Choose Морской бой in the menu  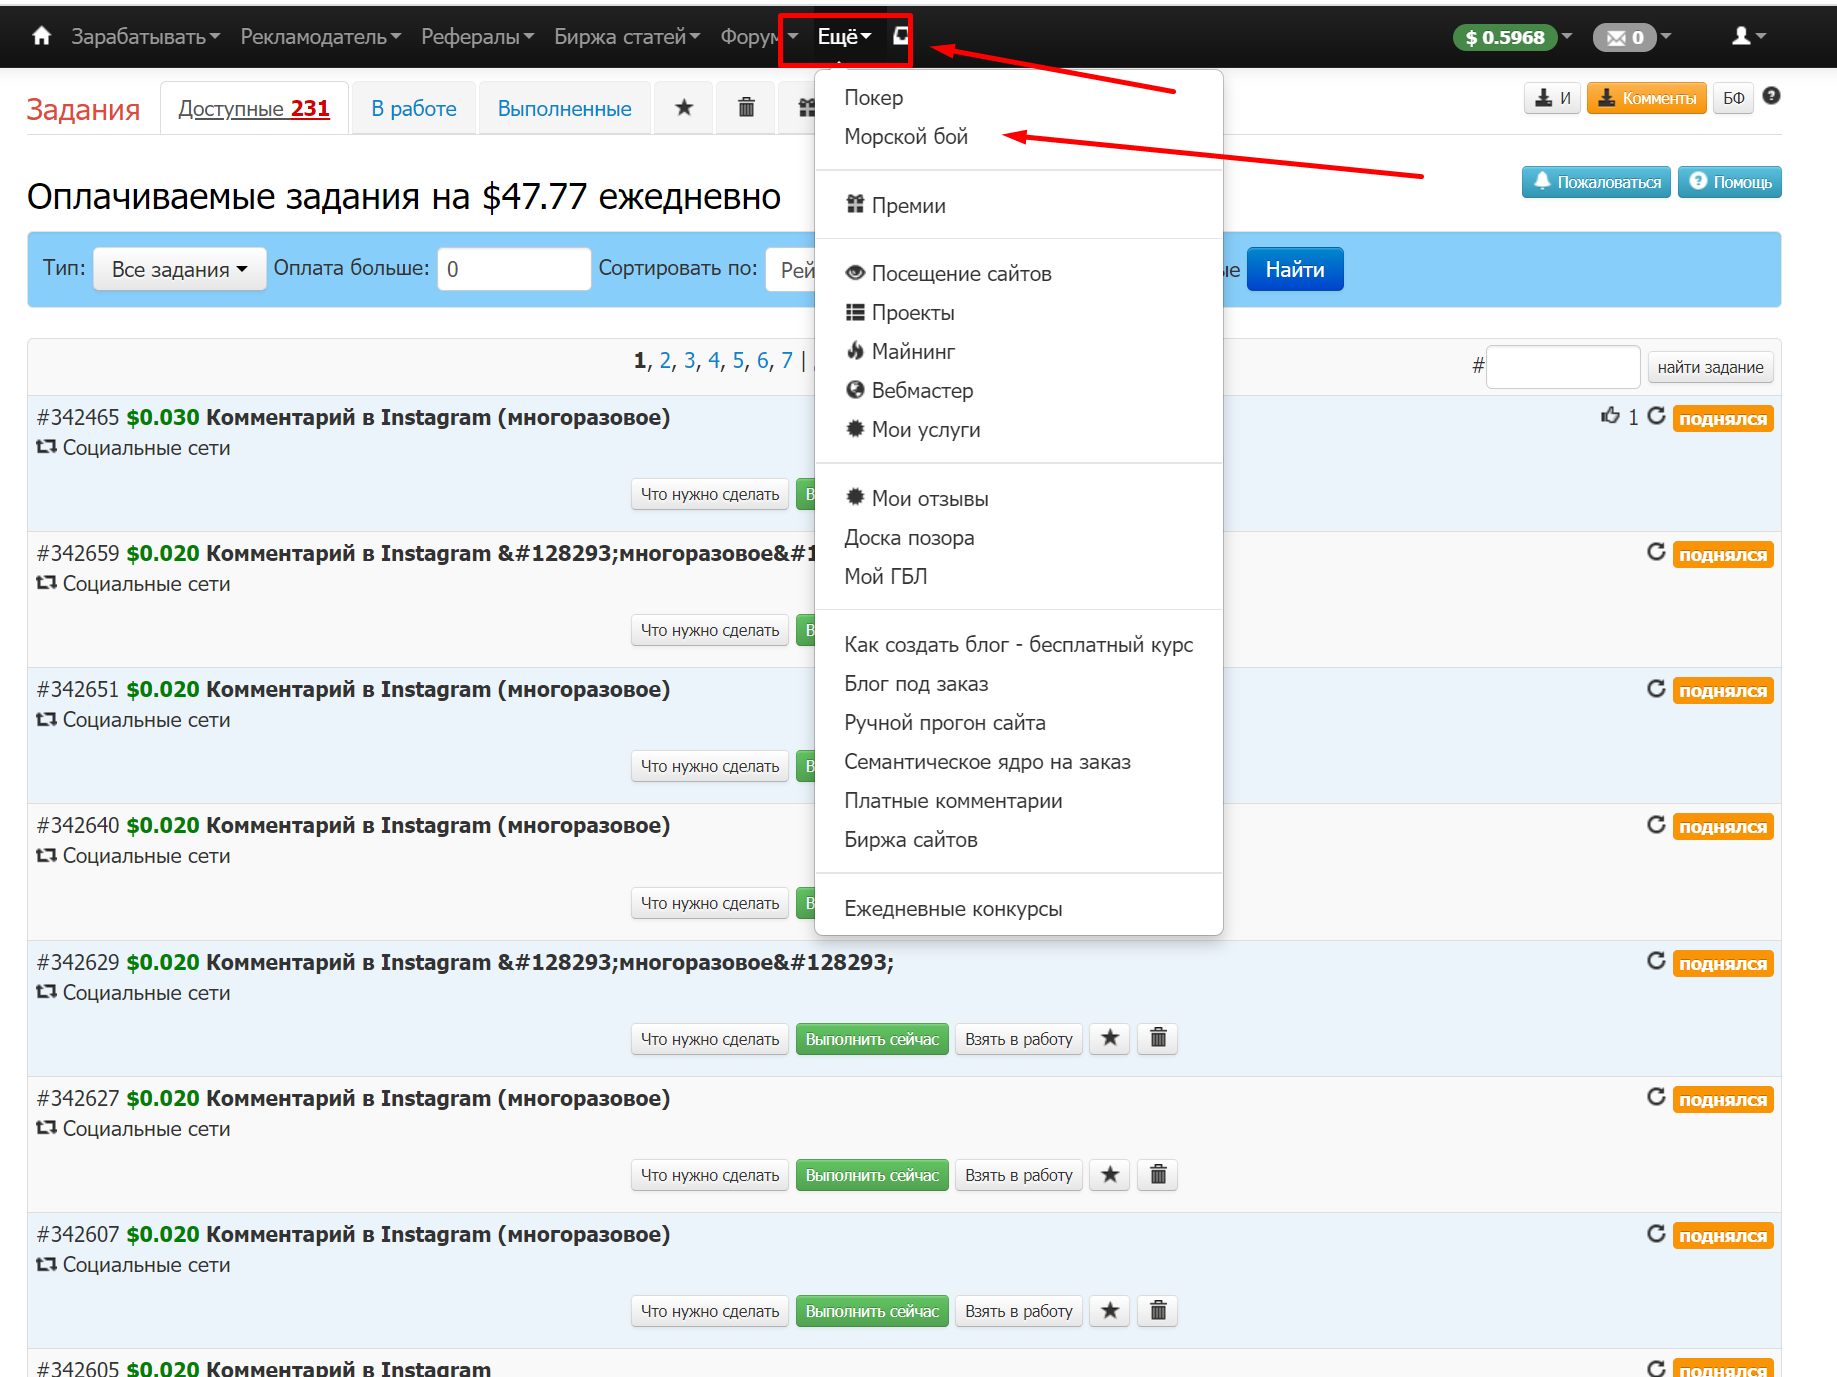point(906,137)
